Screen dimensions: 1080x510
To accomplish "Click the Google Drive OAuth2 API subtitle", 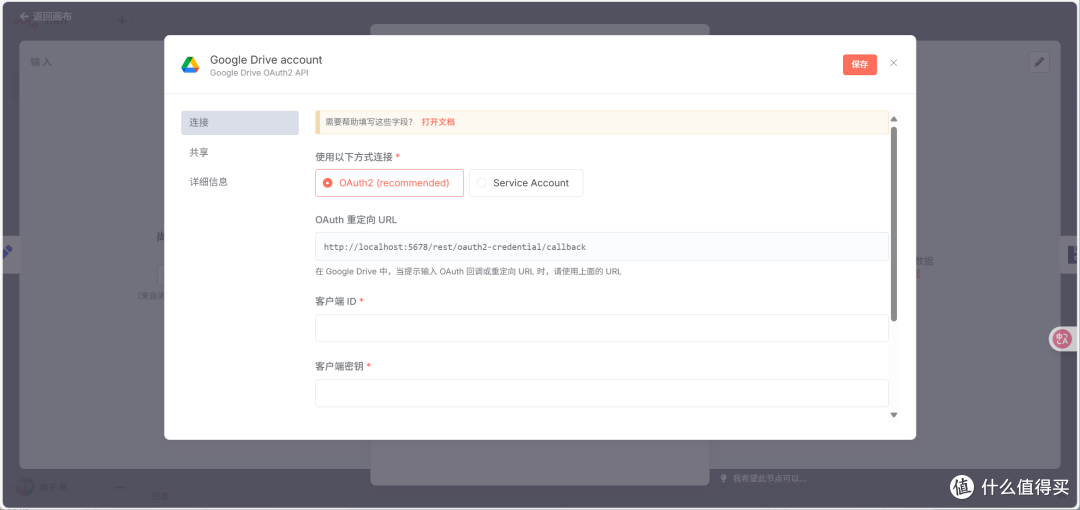I will (x=259, y=72).
